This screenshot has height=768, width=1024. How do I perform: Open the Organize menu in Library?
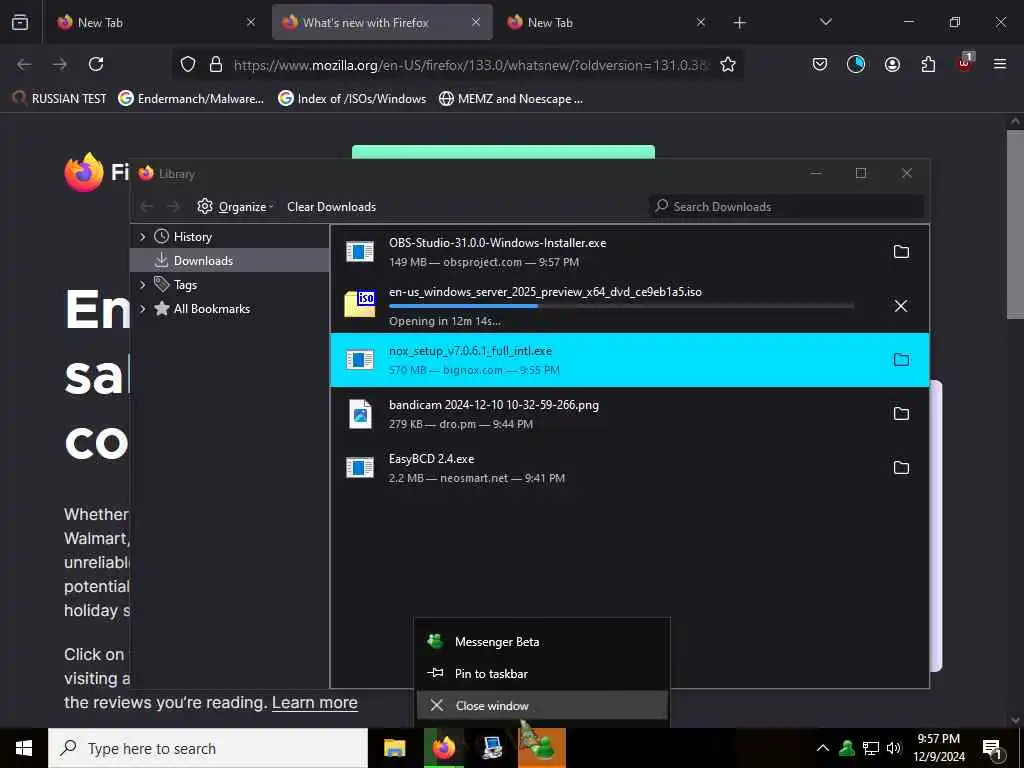(x=235, y=206)
